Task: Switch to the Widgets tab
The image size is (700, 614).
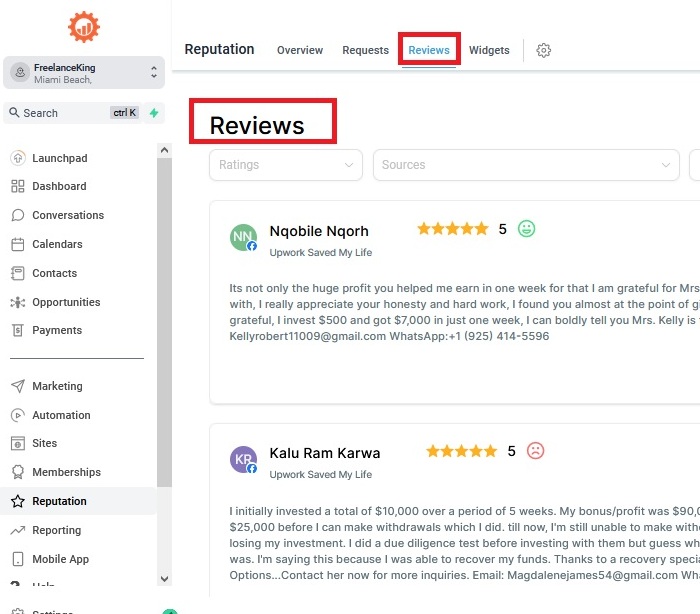Action: [489, 50]
